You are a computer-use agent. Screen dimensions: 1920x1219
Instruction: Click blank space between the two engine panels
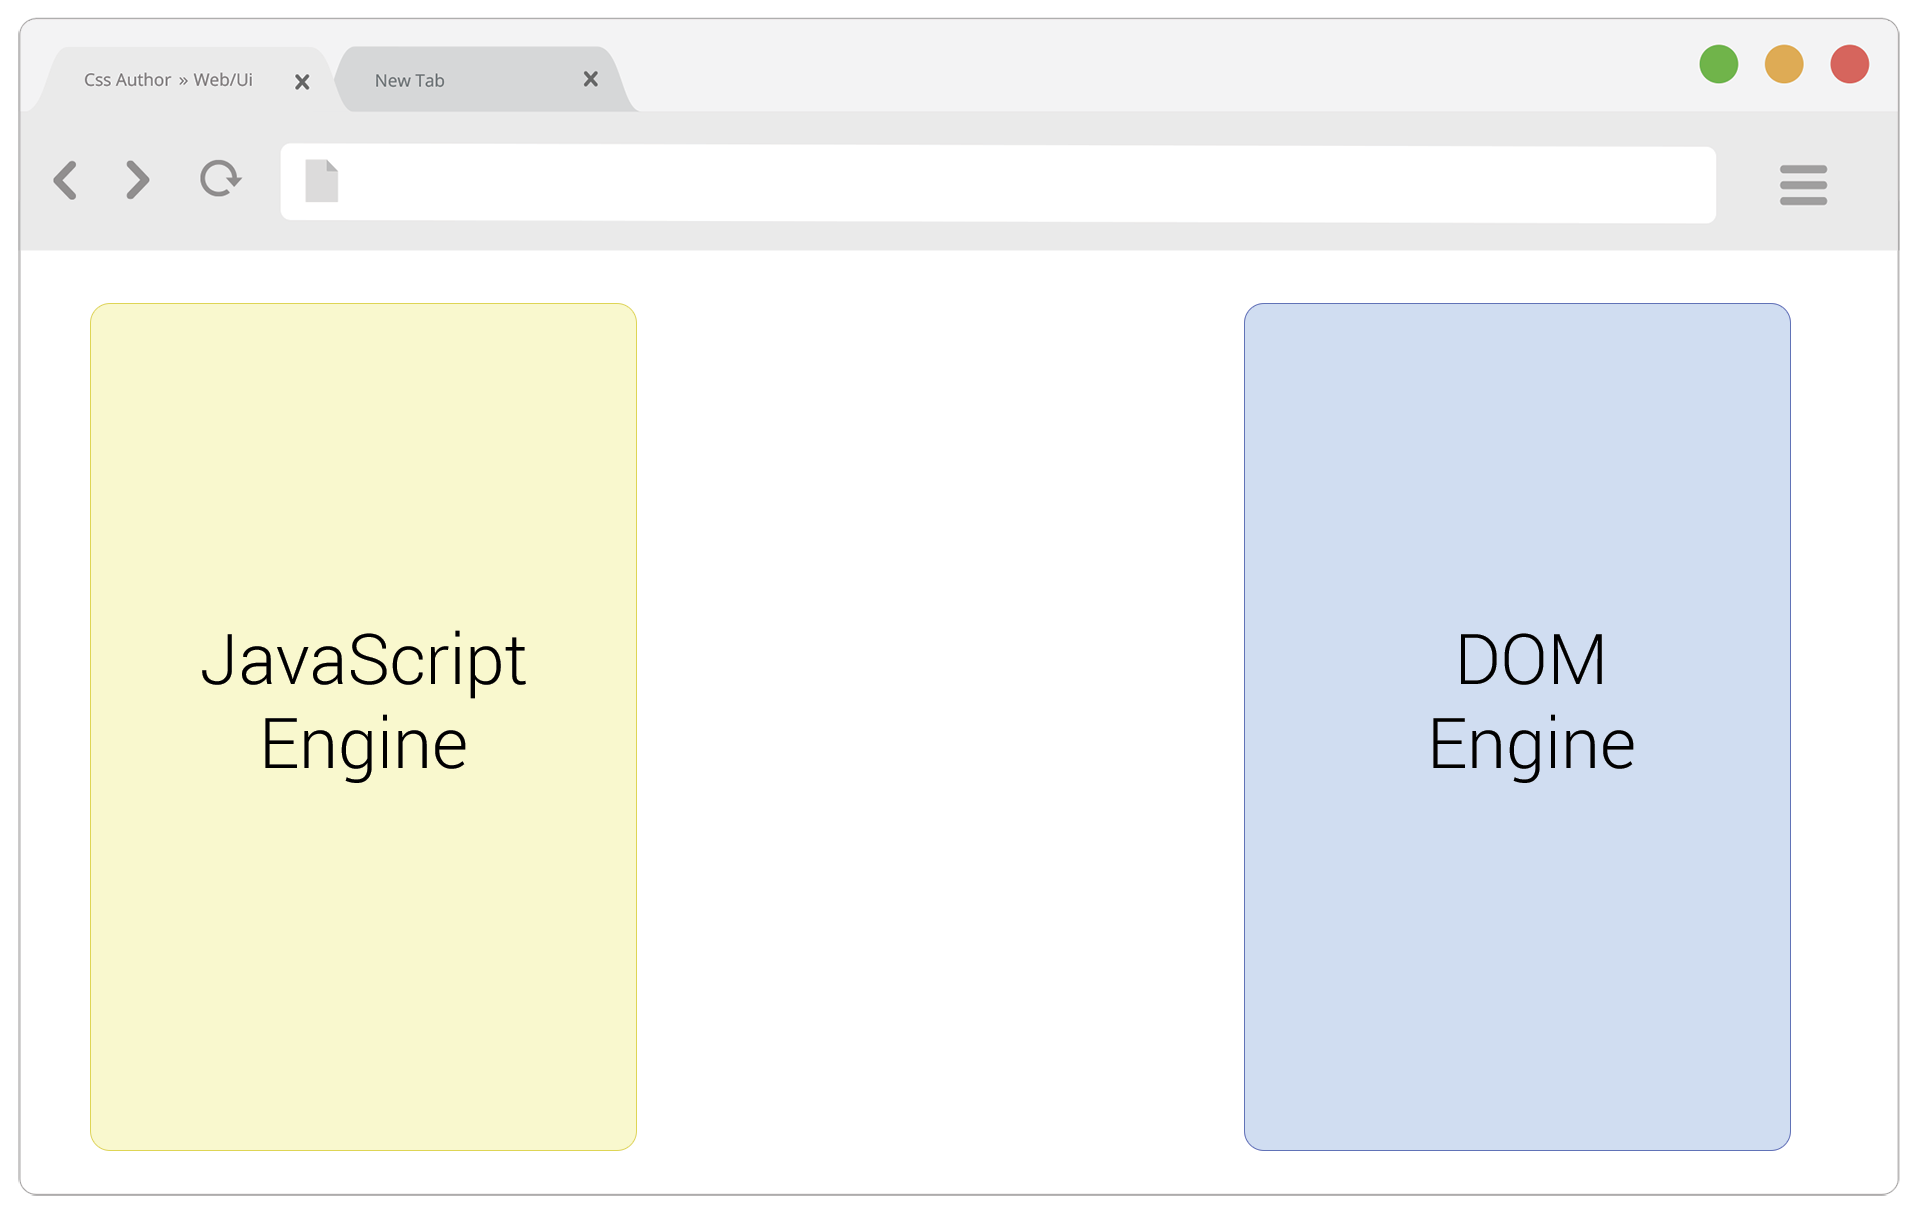(940, 725)
